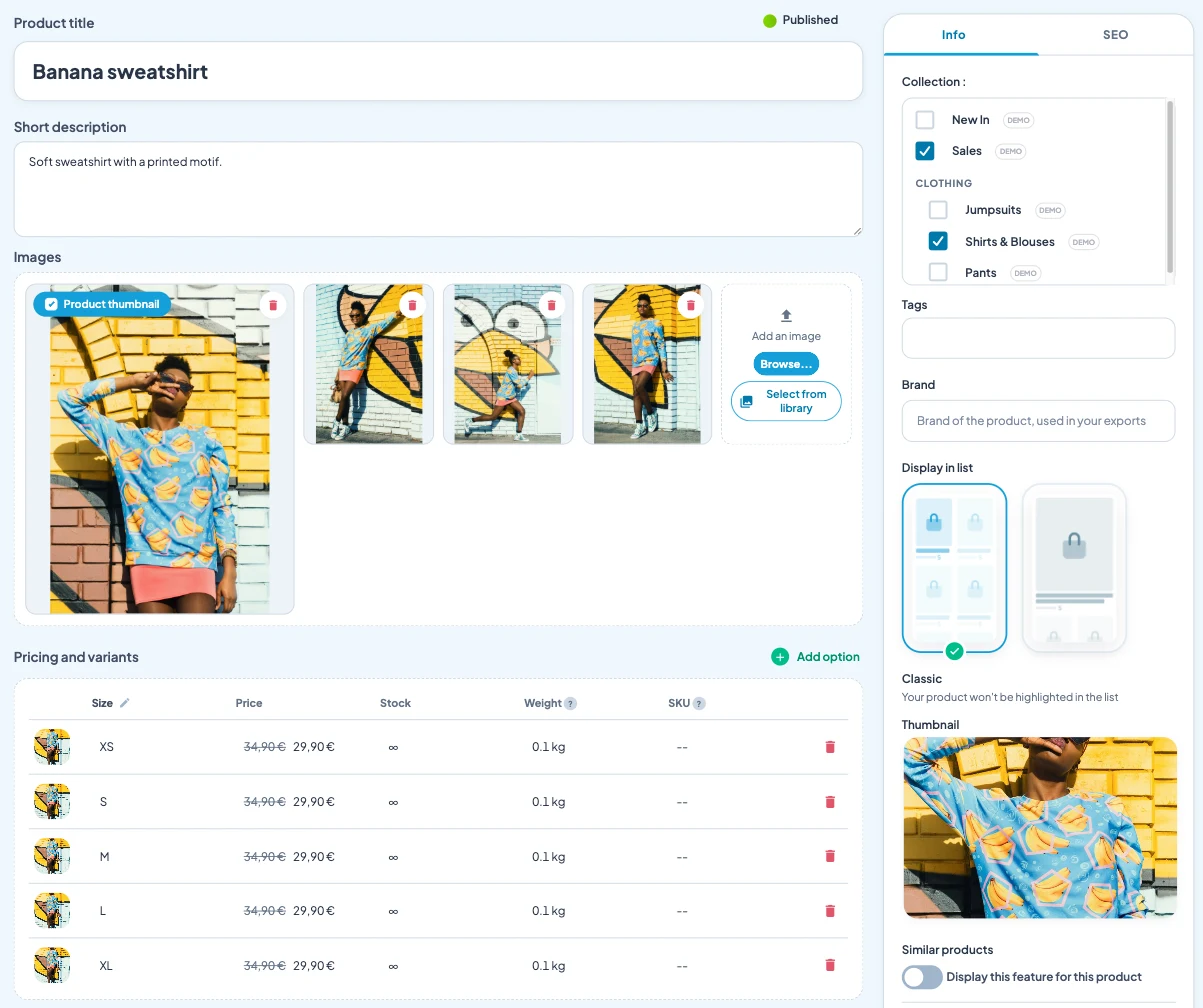Click the Browse… button

(786, 364)
